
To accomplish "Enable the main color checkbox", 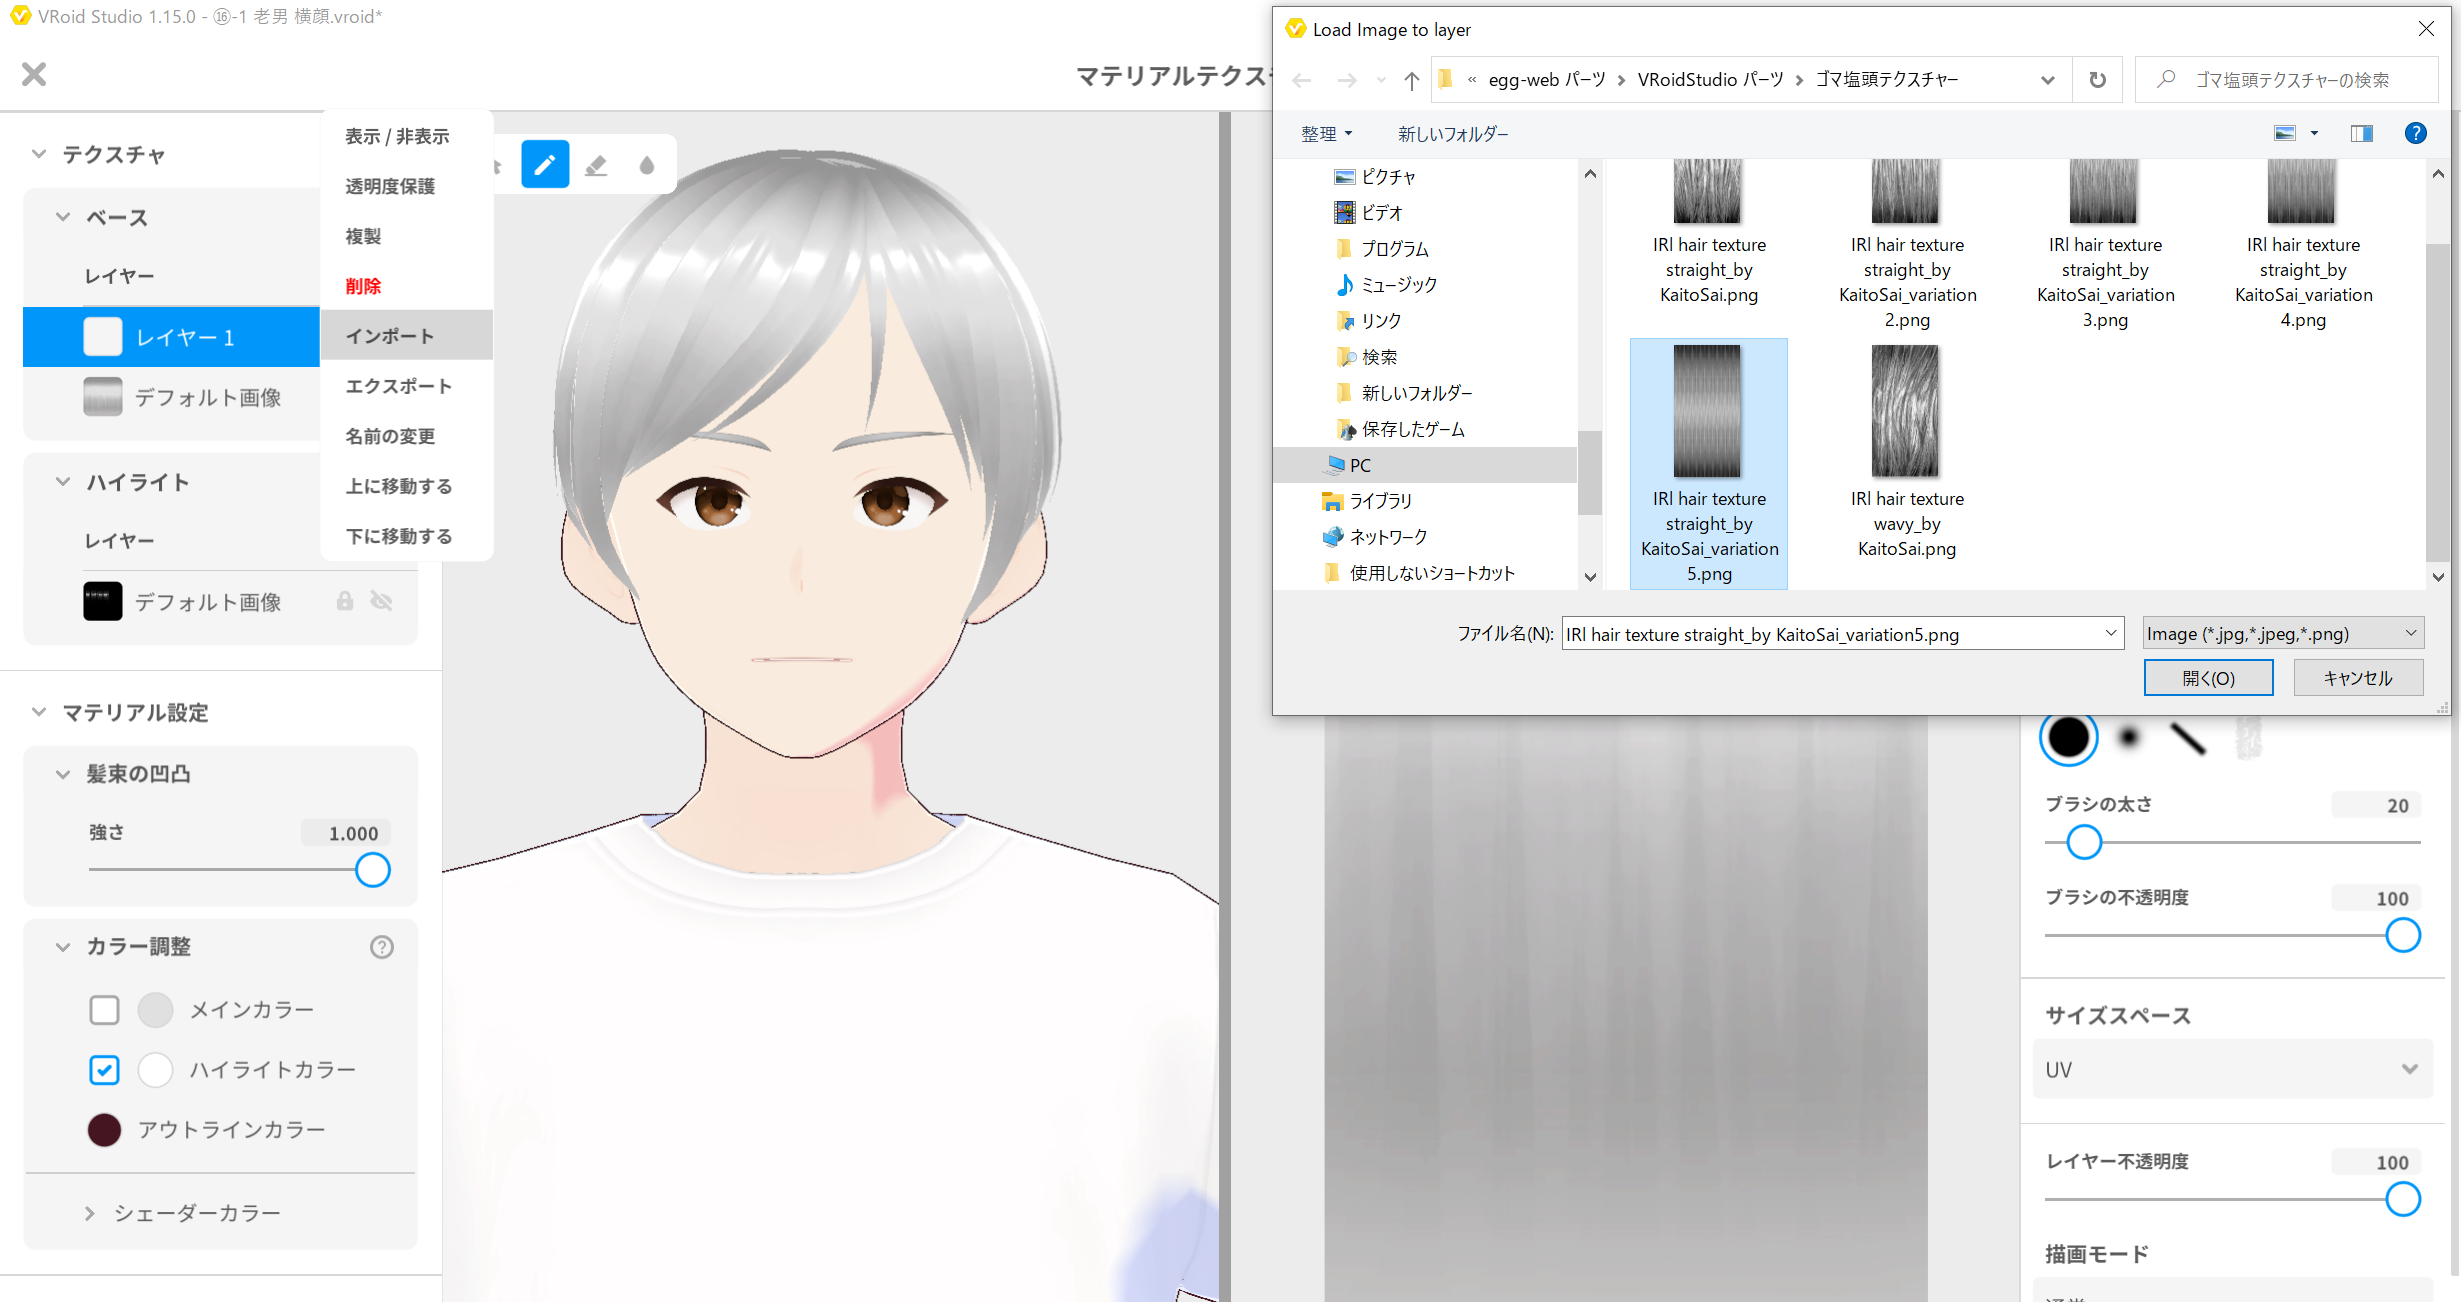I will click(104, 1010).
